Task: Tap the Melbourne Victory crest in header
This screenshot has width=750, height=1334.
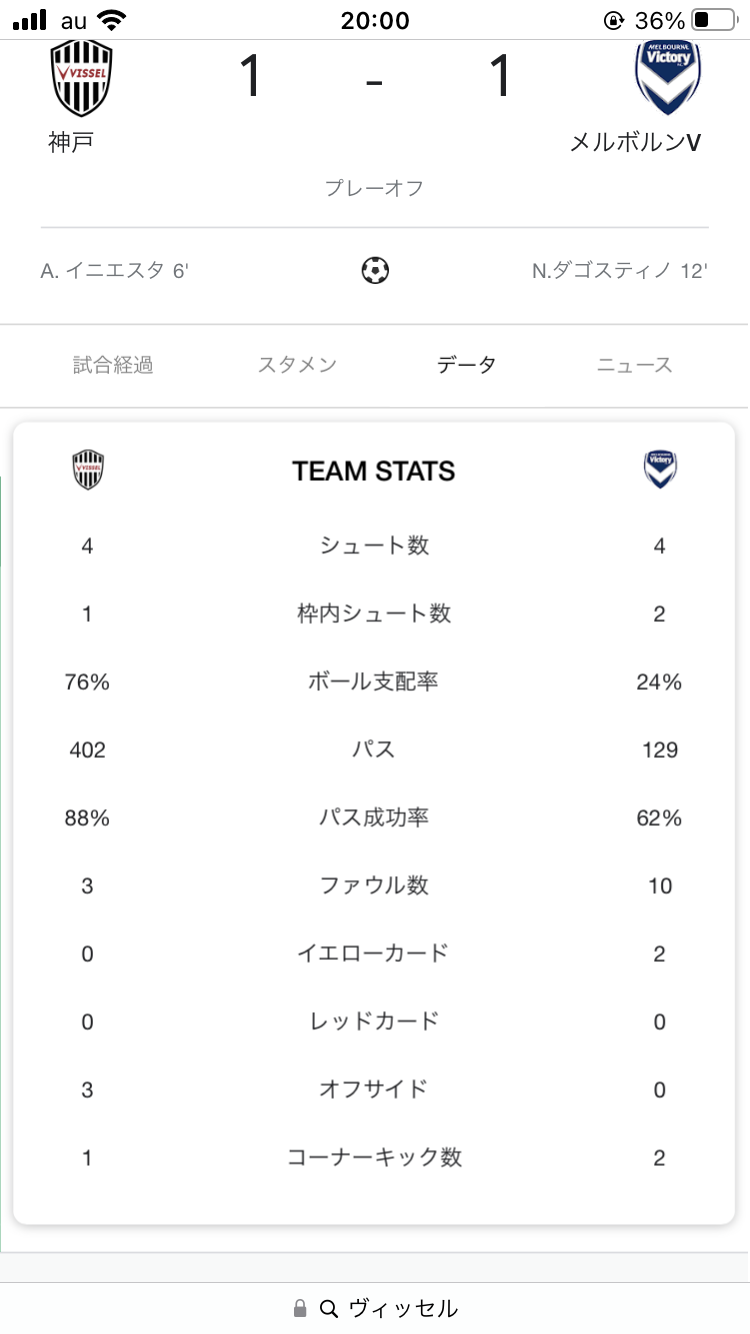Action: (x=668, y=78)
